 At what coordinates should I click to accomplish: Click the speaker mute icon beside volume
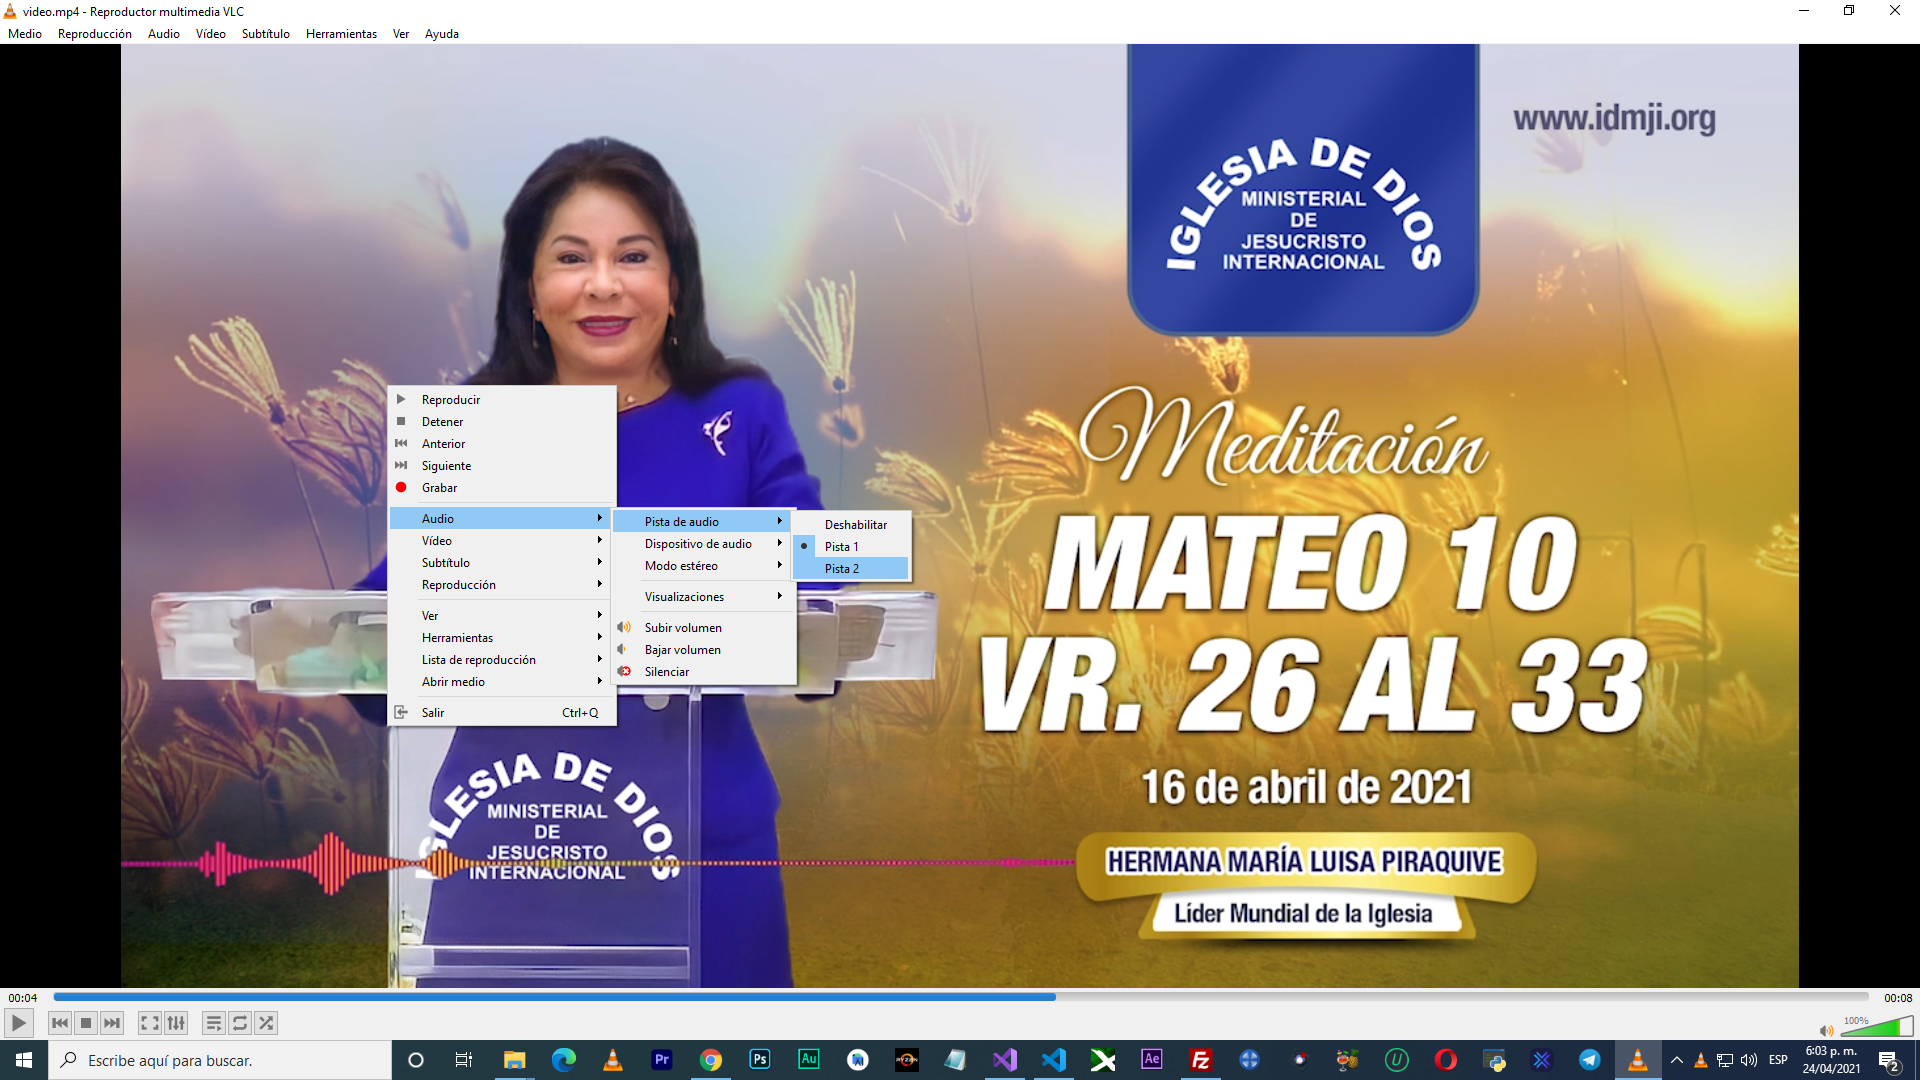[x=1826, y=1030]
